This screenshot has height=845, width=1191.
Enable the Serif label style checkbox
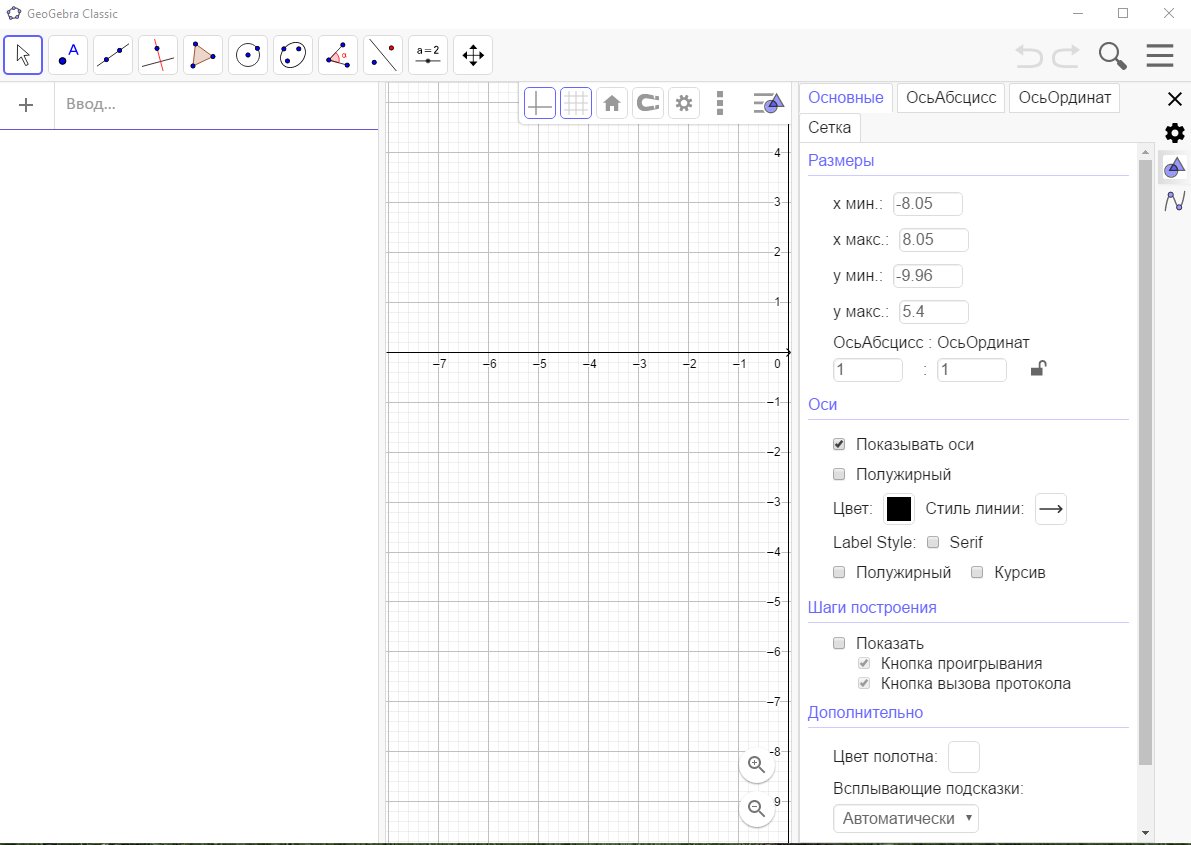pyautogui.click(x=933, y=542)
